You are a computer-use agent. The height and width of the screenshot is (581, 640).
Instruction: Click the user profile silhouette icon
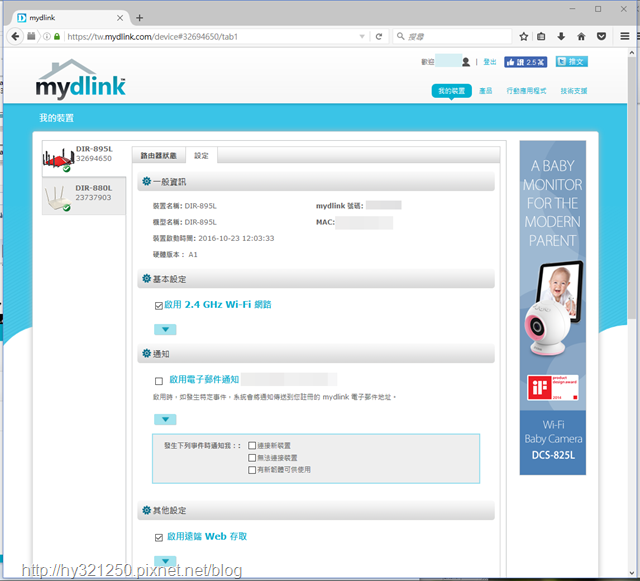tap(466, 62)
